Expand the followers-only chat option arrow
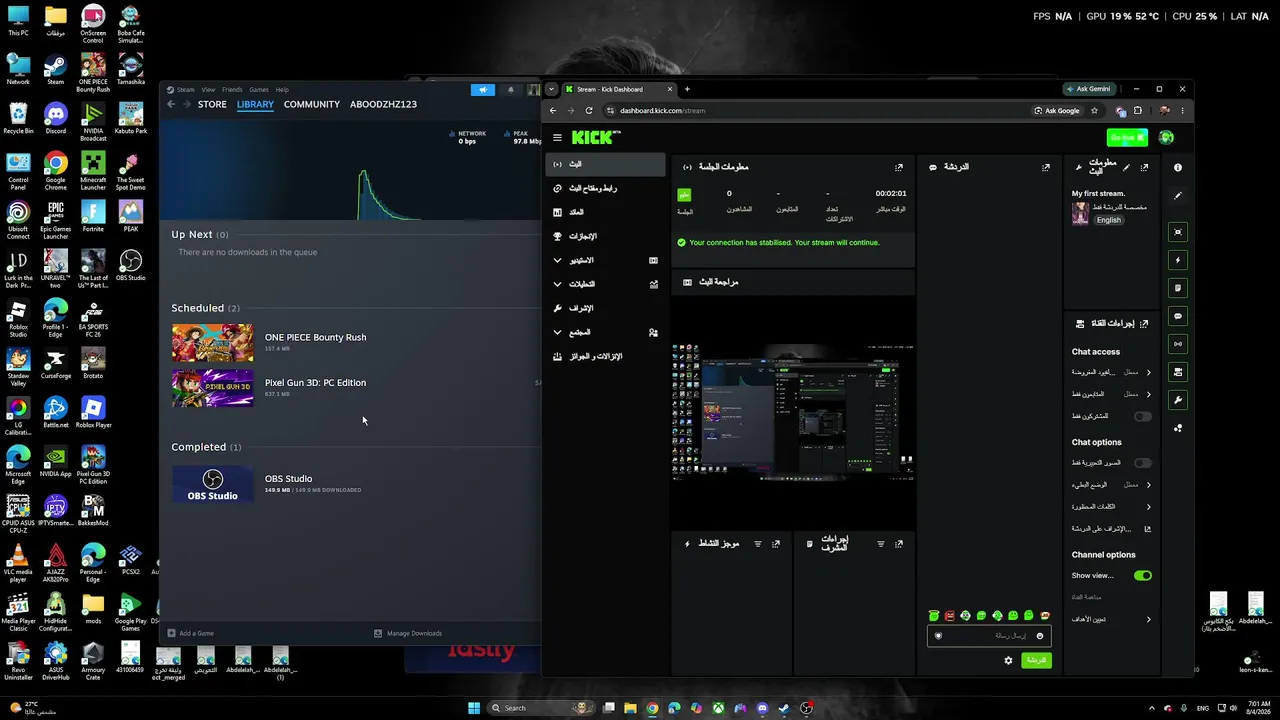This screenshot has height=720, width=1280. tap(1148, 394)
